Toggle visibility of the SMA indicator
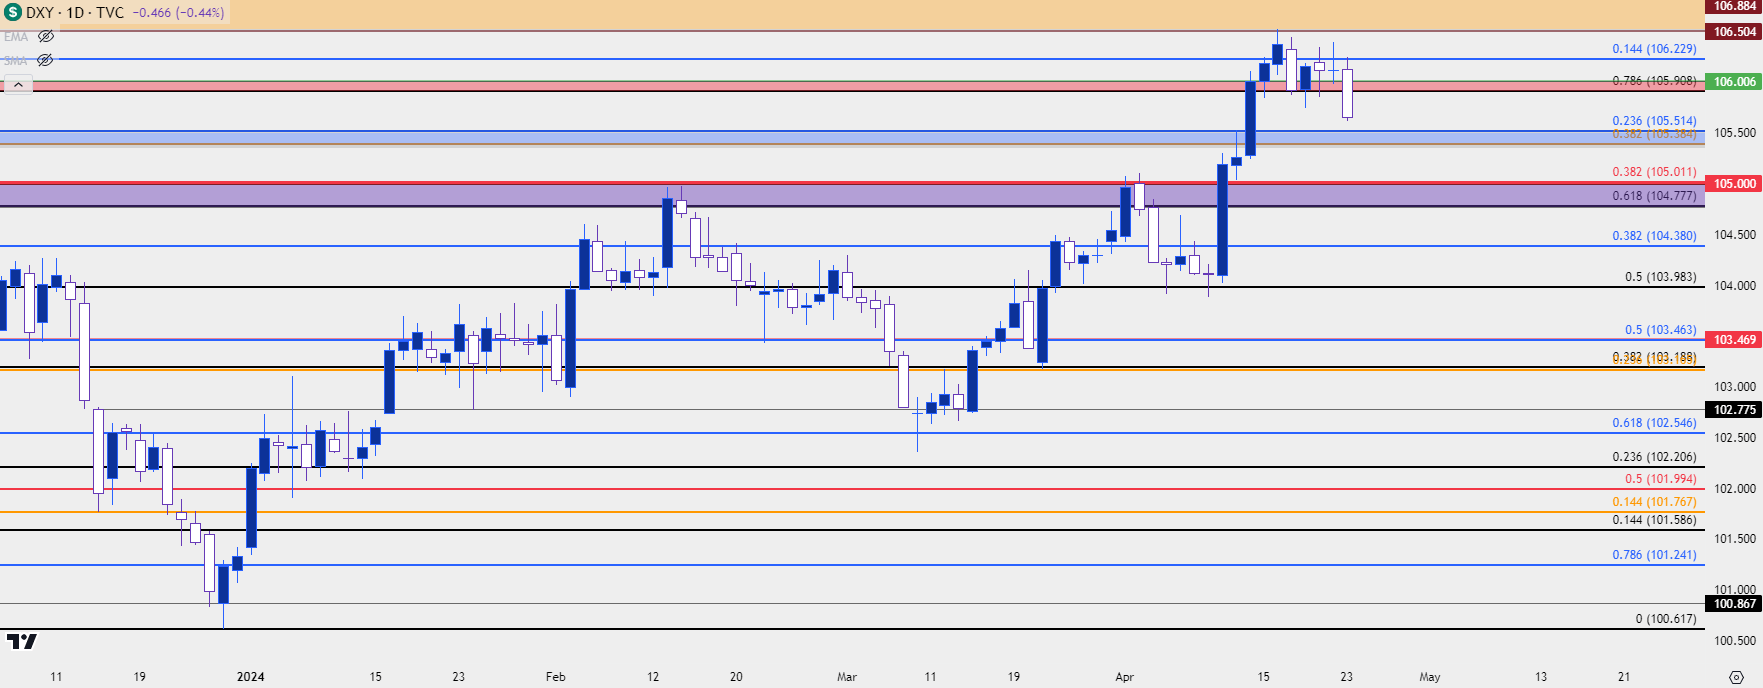Image resolution: width=1763 pixels, height=688 pixels. pyautogui.click(x=45, y=60)
